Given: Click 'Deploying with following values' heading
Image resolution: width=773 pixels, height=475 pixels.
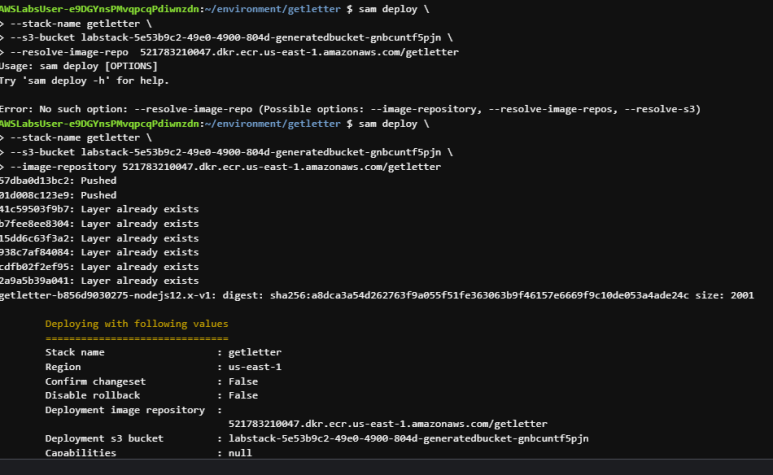Looking at the screenshot, I should [137, 324].
